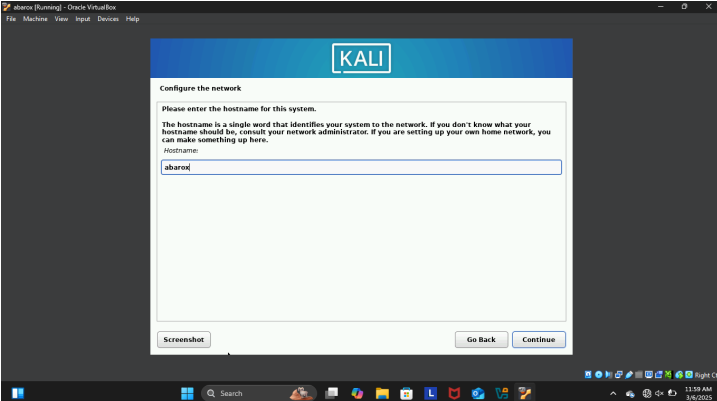Viewport: 717px width, 401px height.
Task: Open the File menu
Action: point(12,19)
